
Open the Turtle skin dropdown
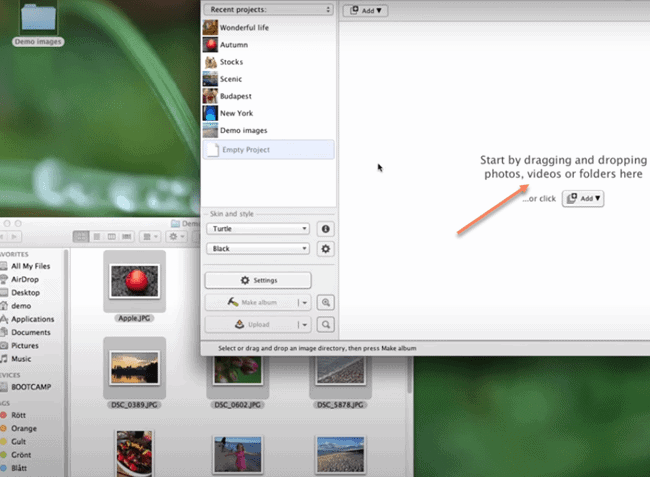(258, 229)
